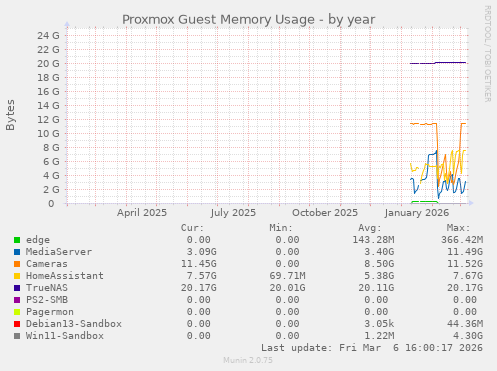497x371 pixels.
Task: Click TrueNAS average value 20.11G
Action: [x=376, y=288]
